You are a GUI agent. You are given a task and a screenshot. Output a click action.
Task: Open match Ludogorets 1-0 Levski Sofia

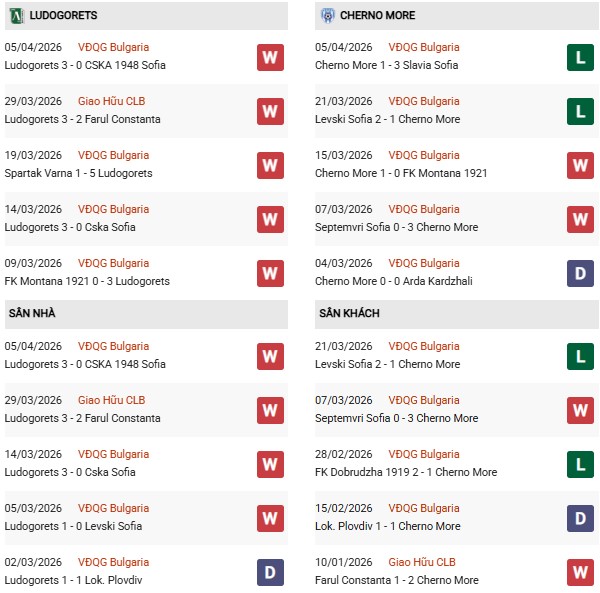click(x=74, y=526)
